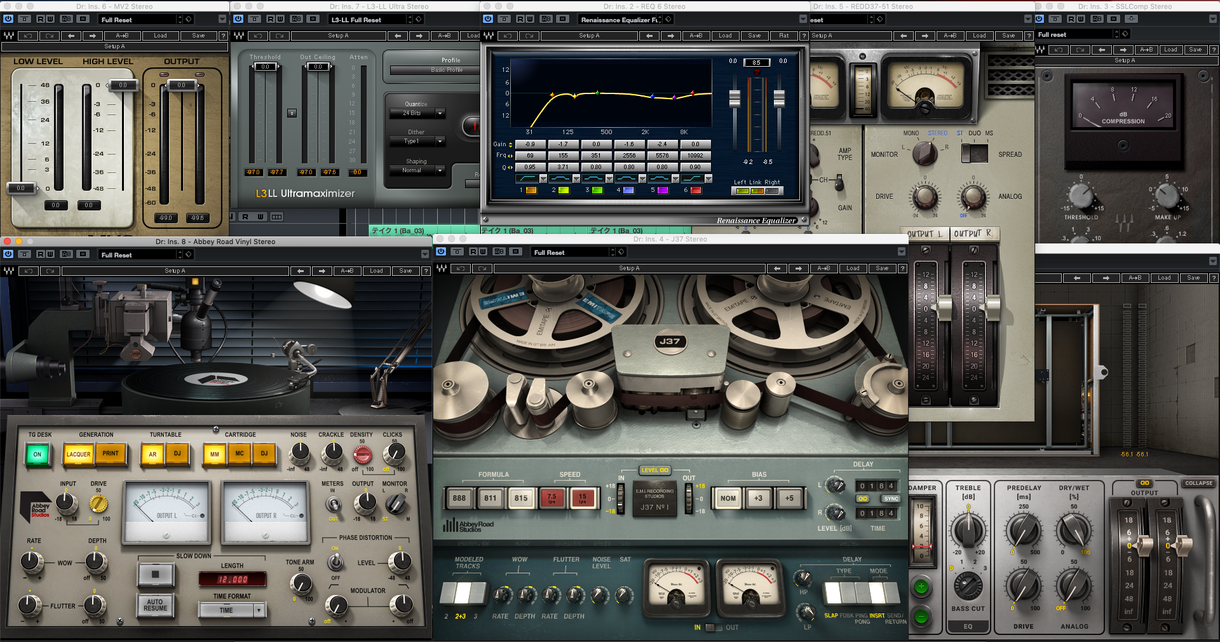The width and height of the screenshot is (1220, 642).
Task: Click the Threshold knob on SSLComp
Action: pos(1081,196)
